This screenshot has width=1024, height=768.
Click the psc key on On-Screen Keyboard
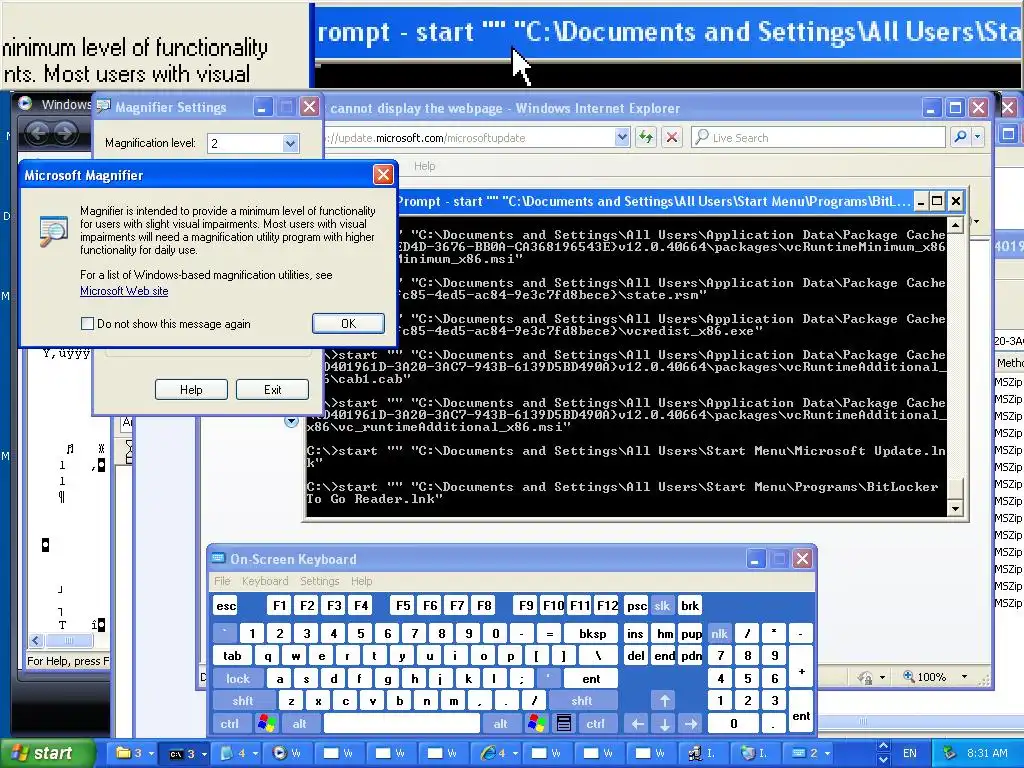point(636,606)
